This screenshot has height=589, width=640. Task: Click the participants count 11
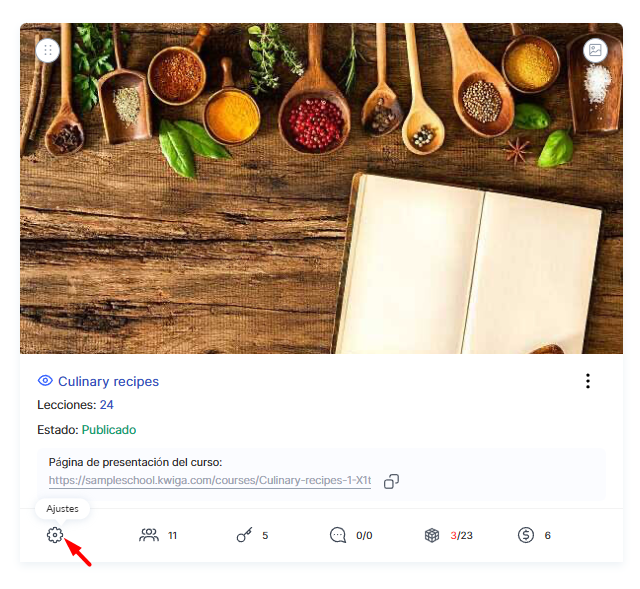click(173, 536)
